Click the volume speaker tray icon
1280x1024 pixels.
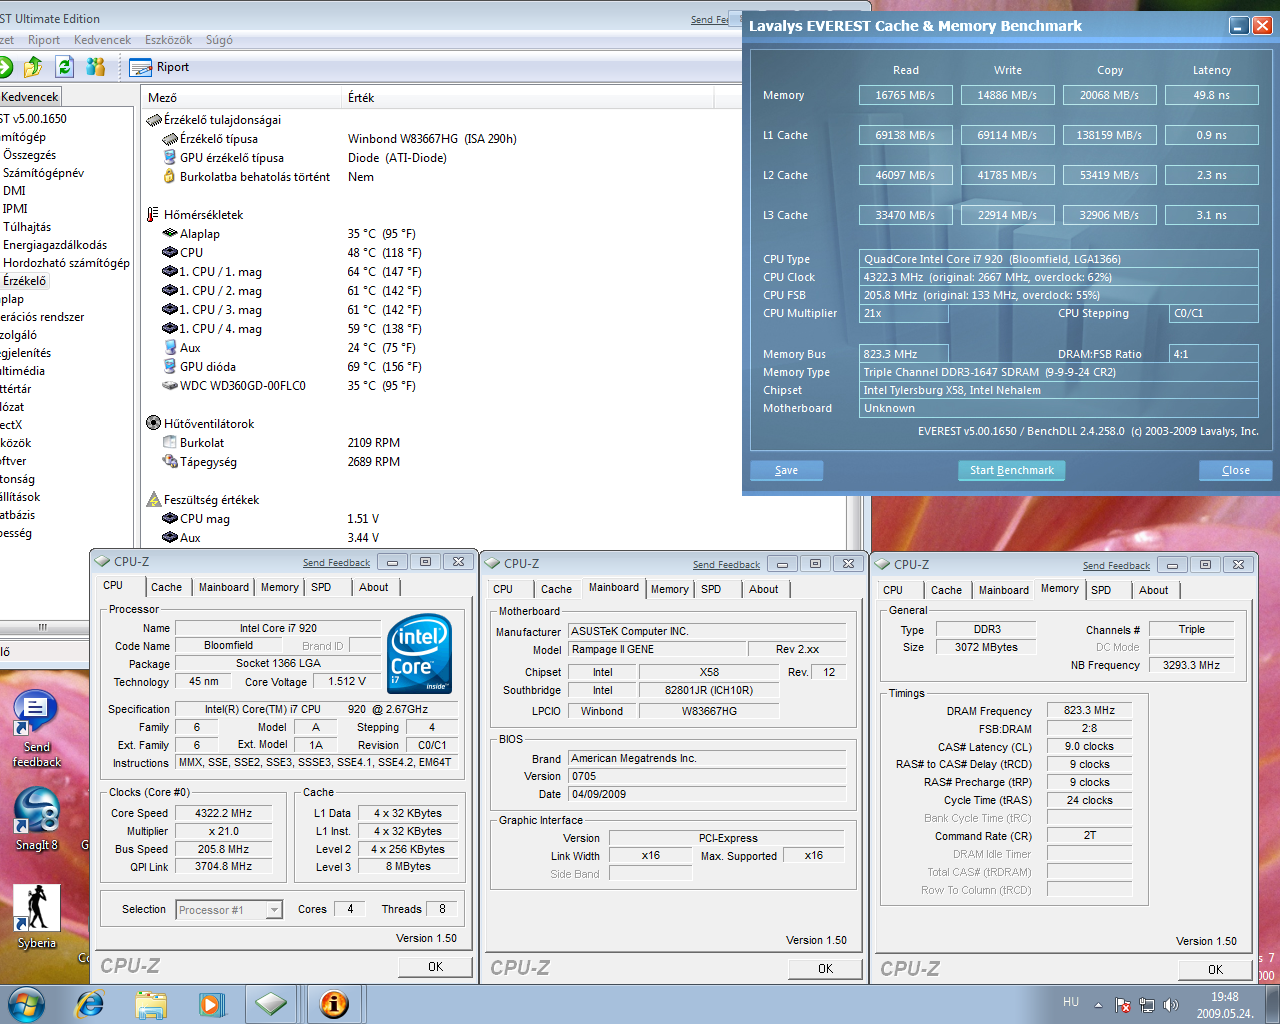(1171, 1005)
